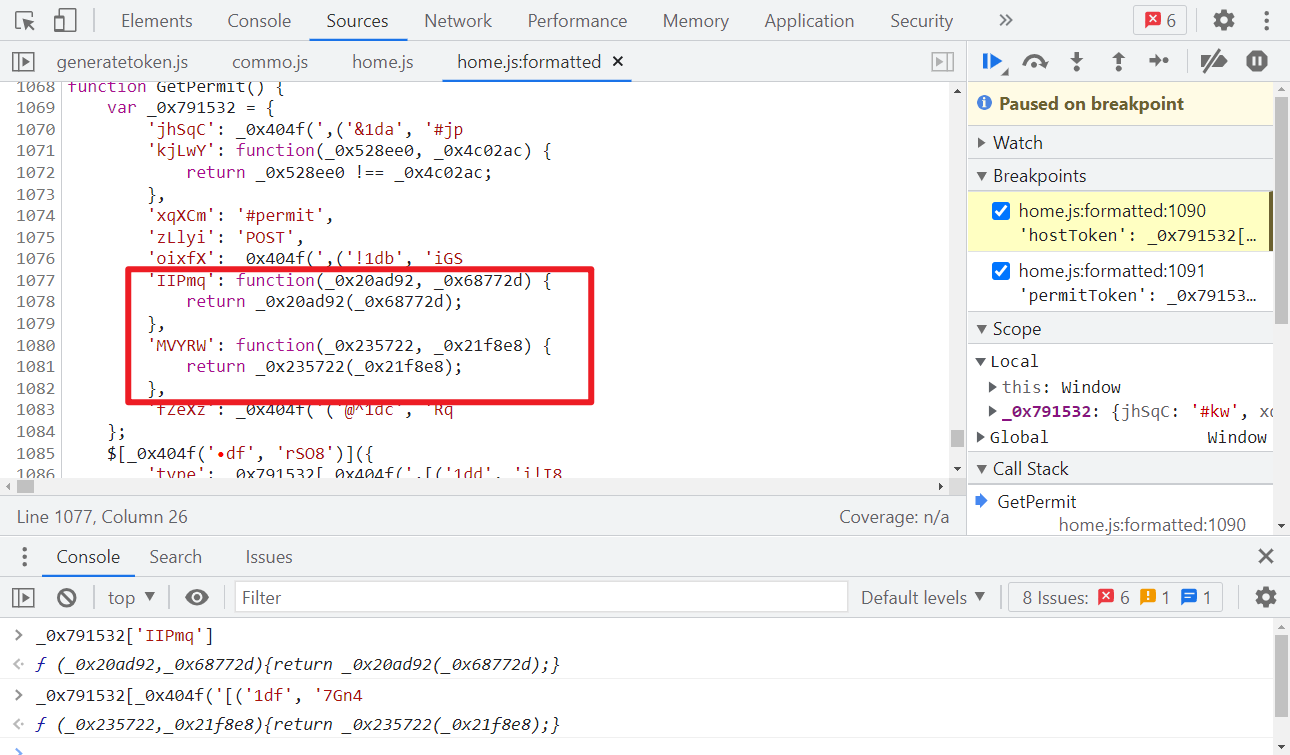Viewport: 1290px width, 755px height.
Task: Switch to the Console panel tab
Action: point(259,21)
